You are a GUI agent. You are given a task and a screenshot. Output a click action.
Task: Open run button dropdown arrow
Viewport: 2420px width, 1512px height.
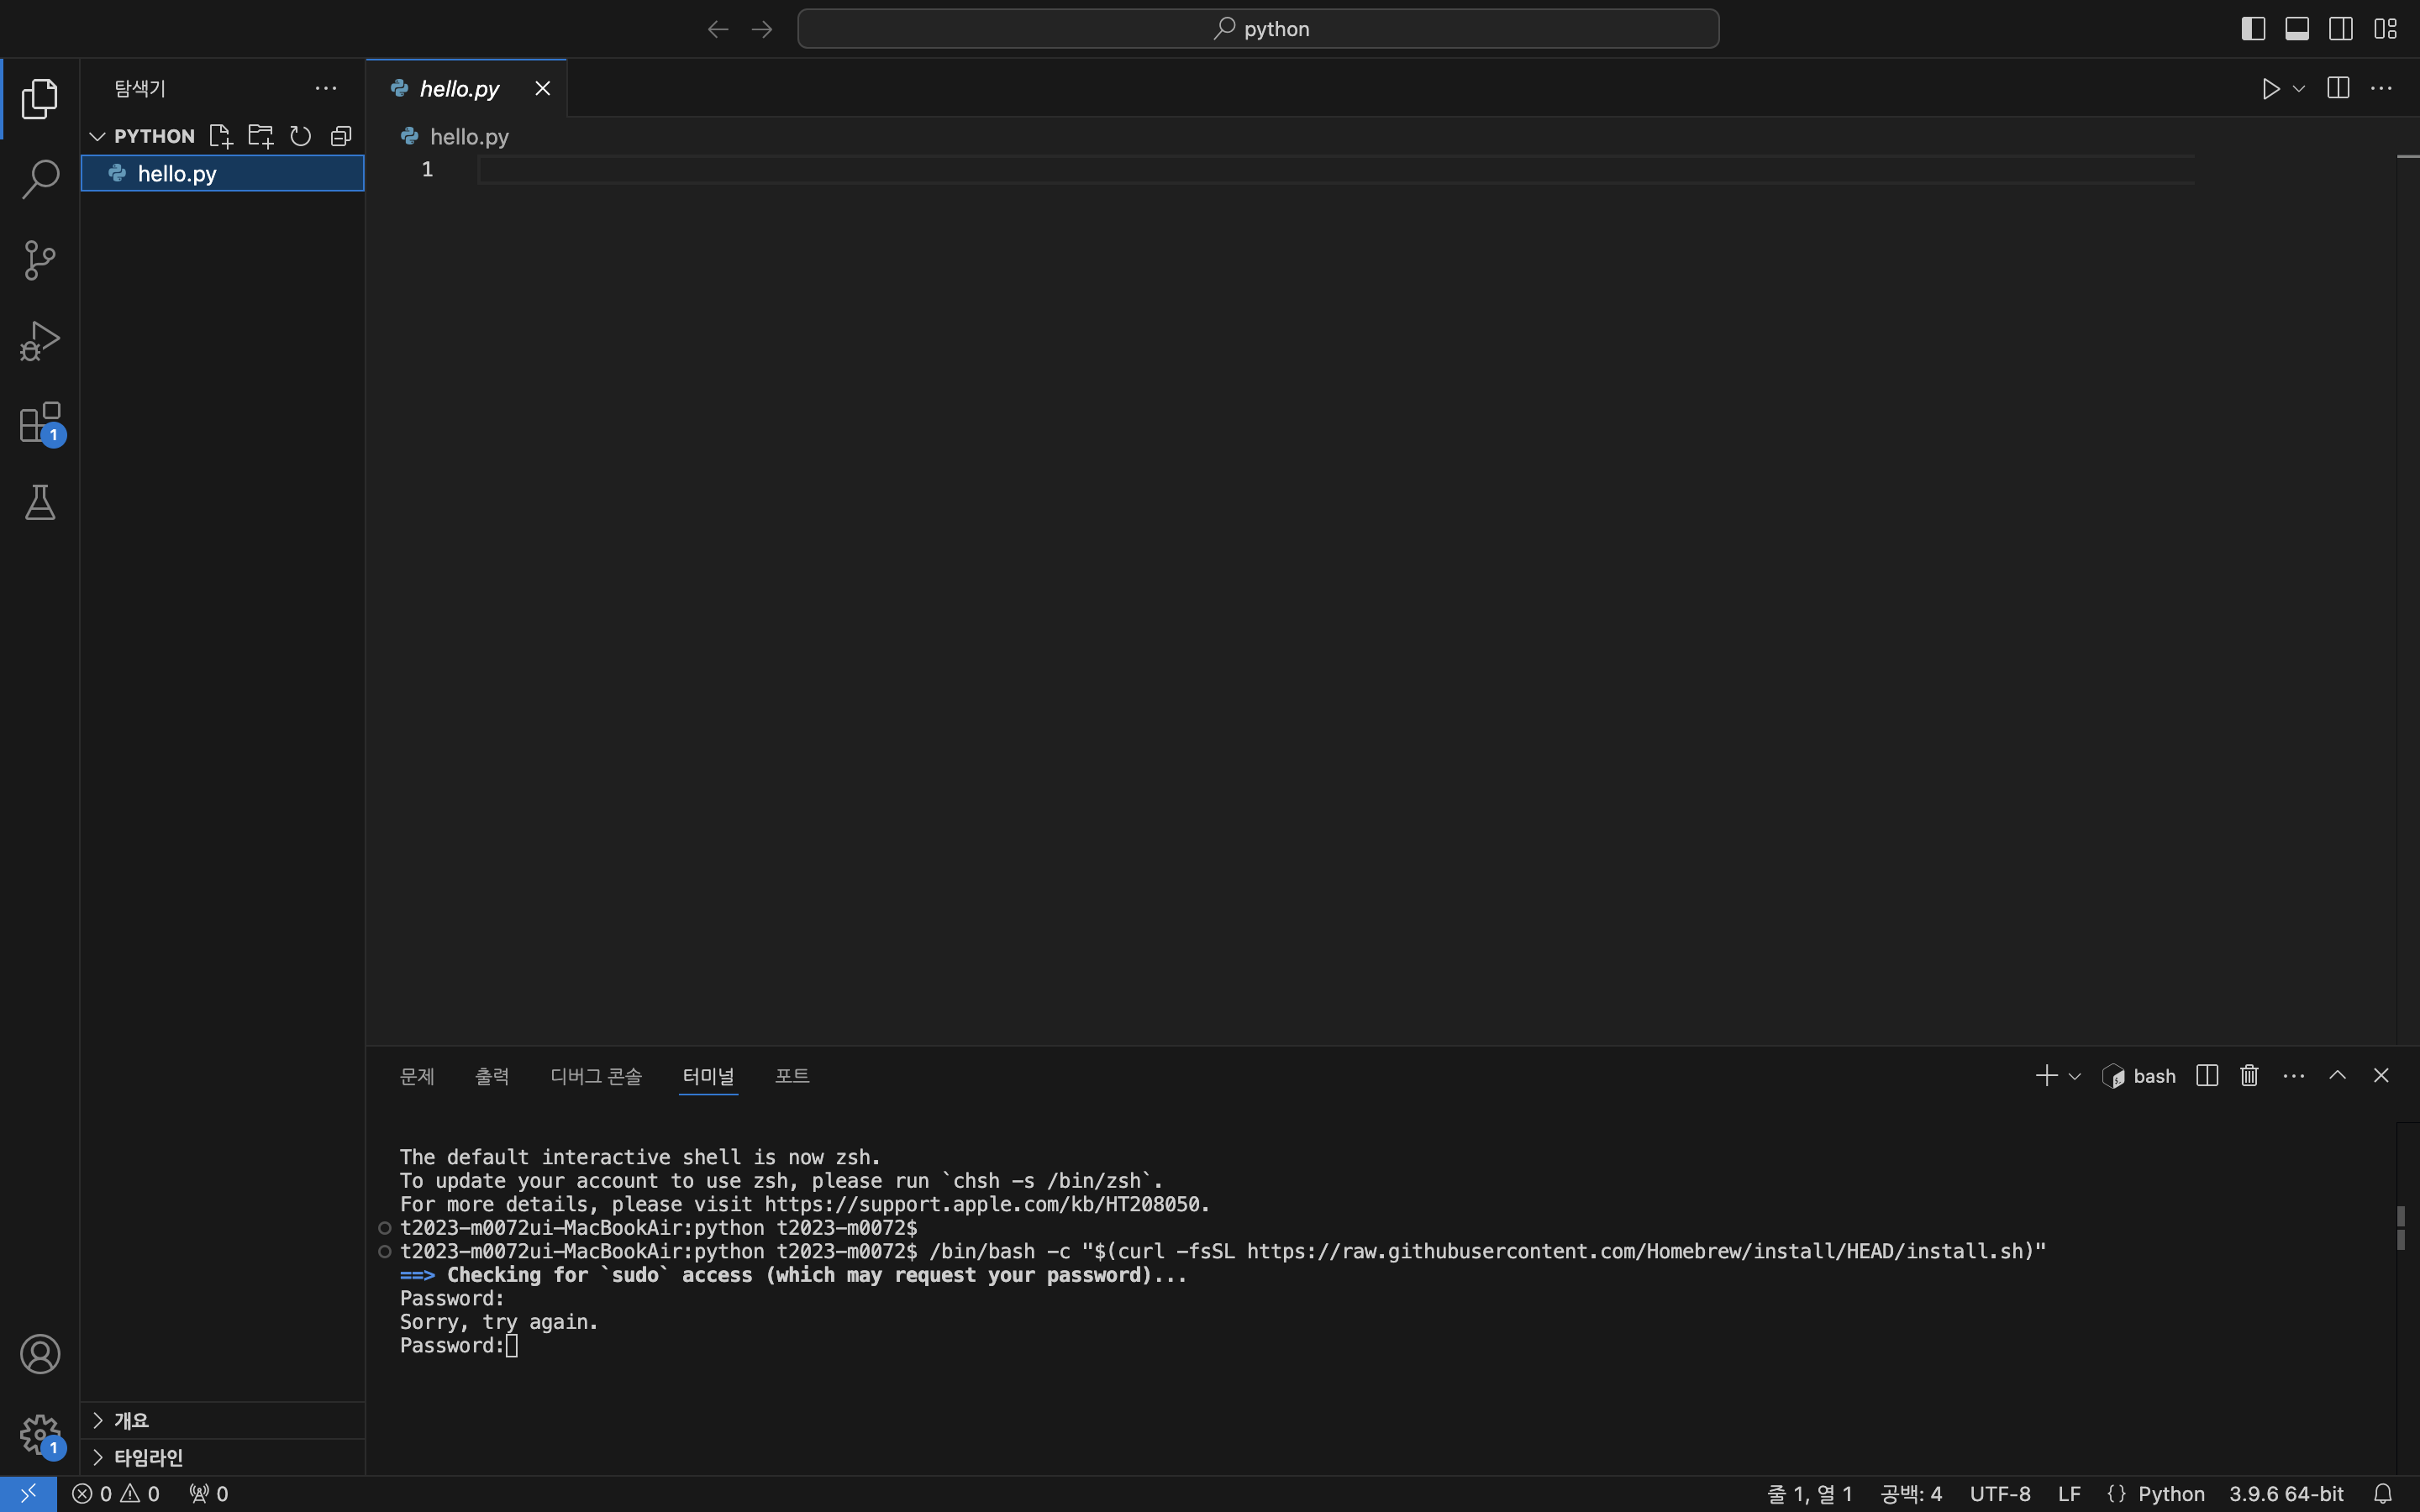coord(2299,89)
